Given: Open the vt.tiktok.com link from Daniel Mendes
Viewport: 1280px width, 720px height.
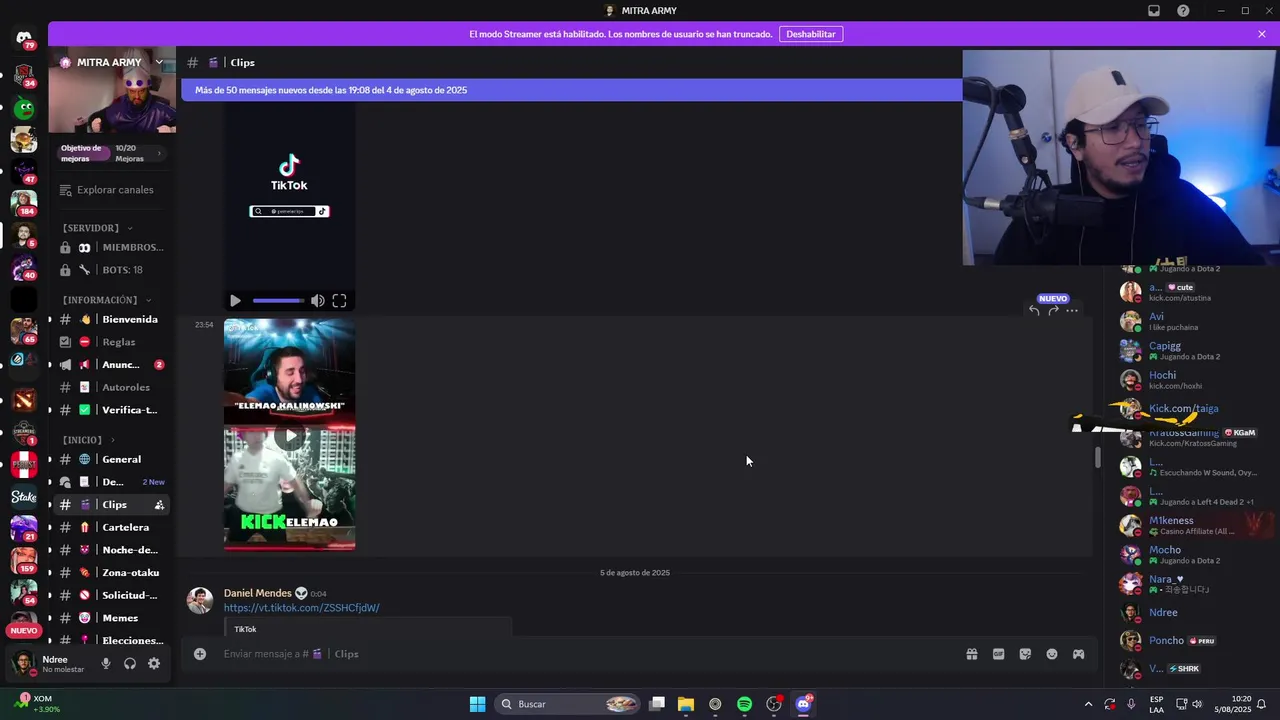Looking at the screenshot, I should pos(301,608).
